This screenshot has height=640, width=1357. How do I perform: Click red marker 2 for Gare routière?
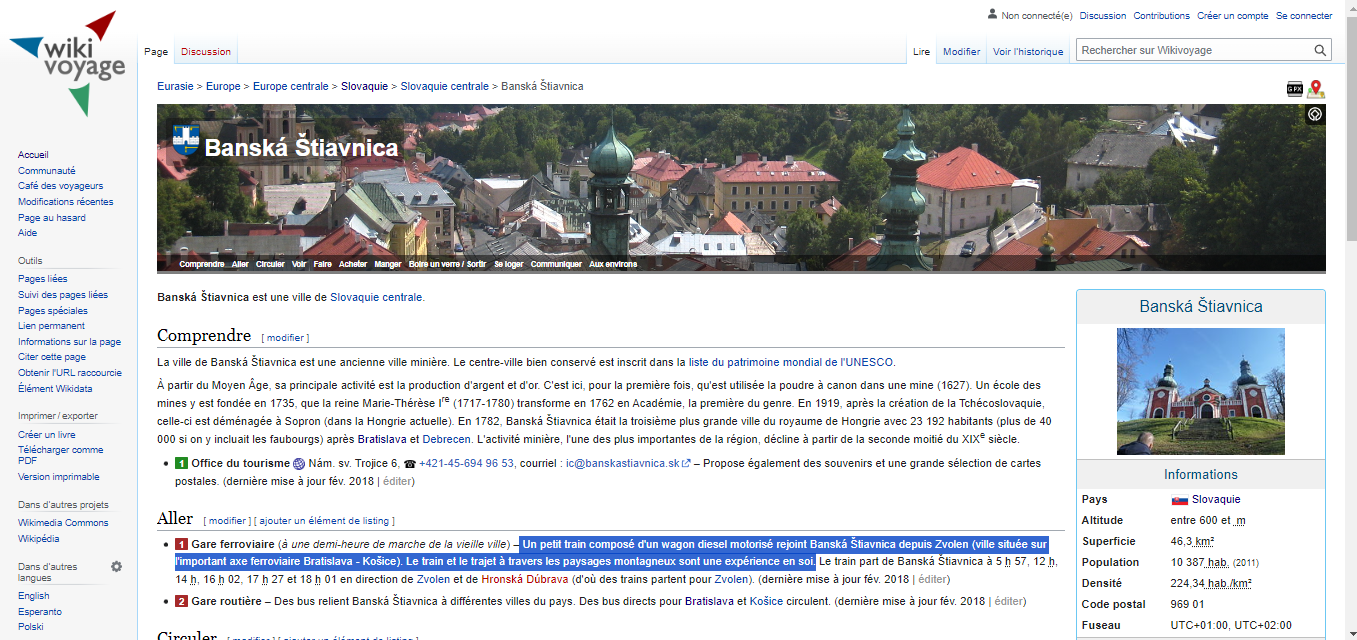[x=181, y=601]
